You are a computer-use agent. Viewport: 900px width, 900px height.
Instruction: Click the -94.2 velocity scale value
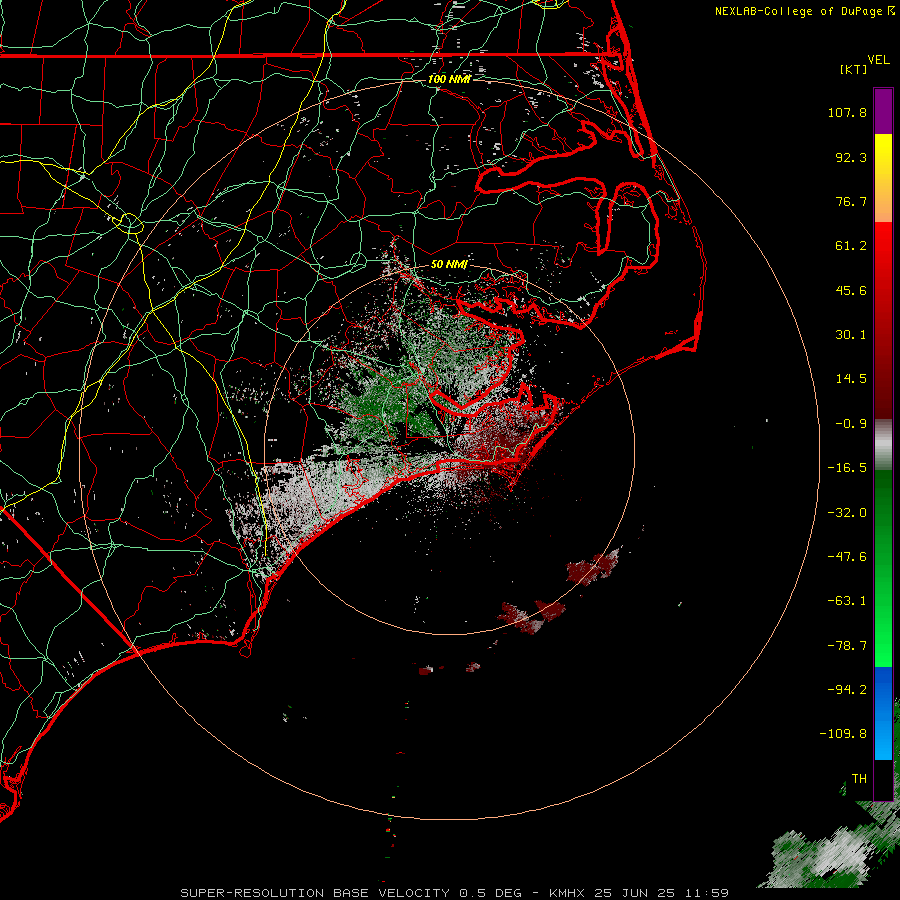click(x=847, y=689)
